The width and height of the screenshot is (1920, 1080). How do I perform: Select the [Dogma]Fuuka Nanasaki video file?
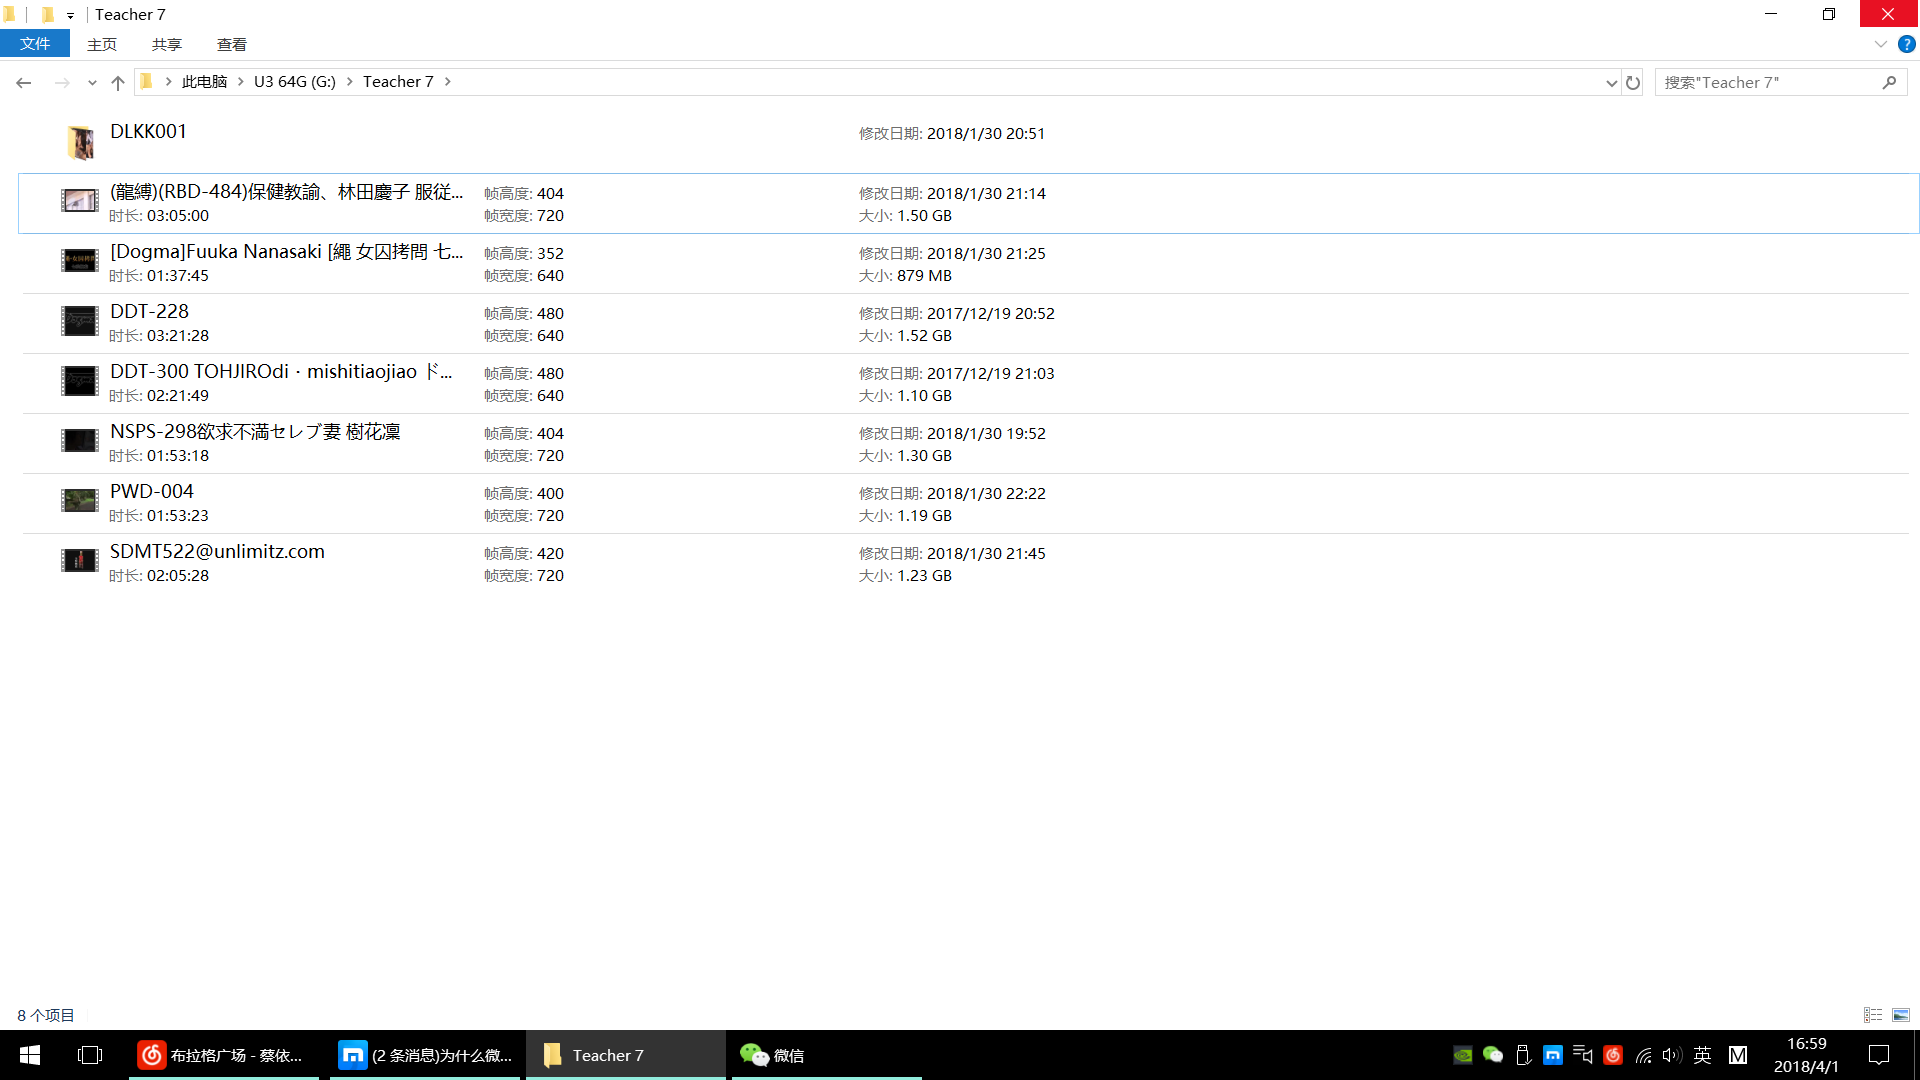point(966,263)
